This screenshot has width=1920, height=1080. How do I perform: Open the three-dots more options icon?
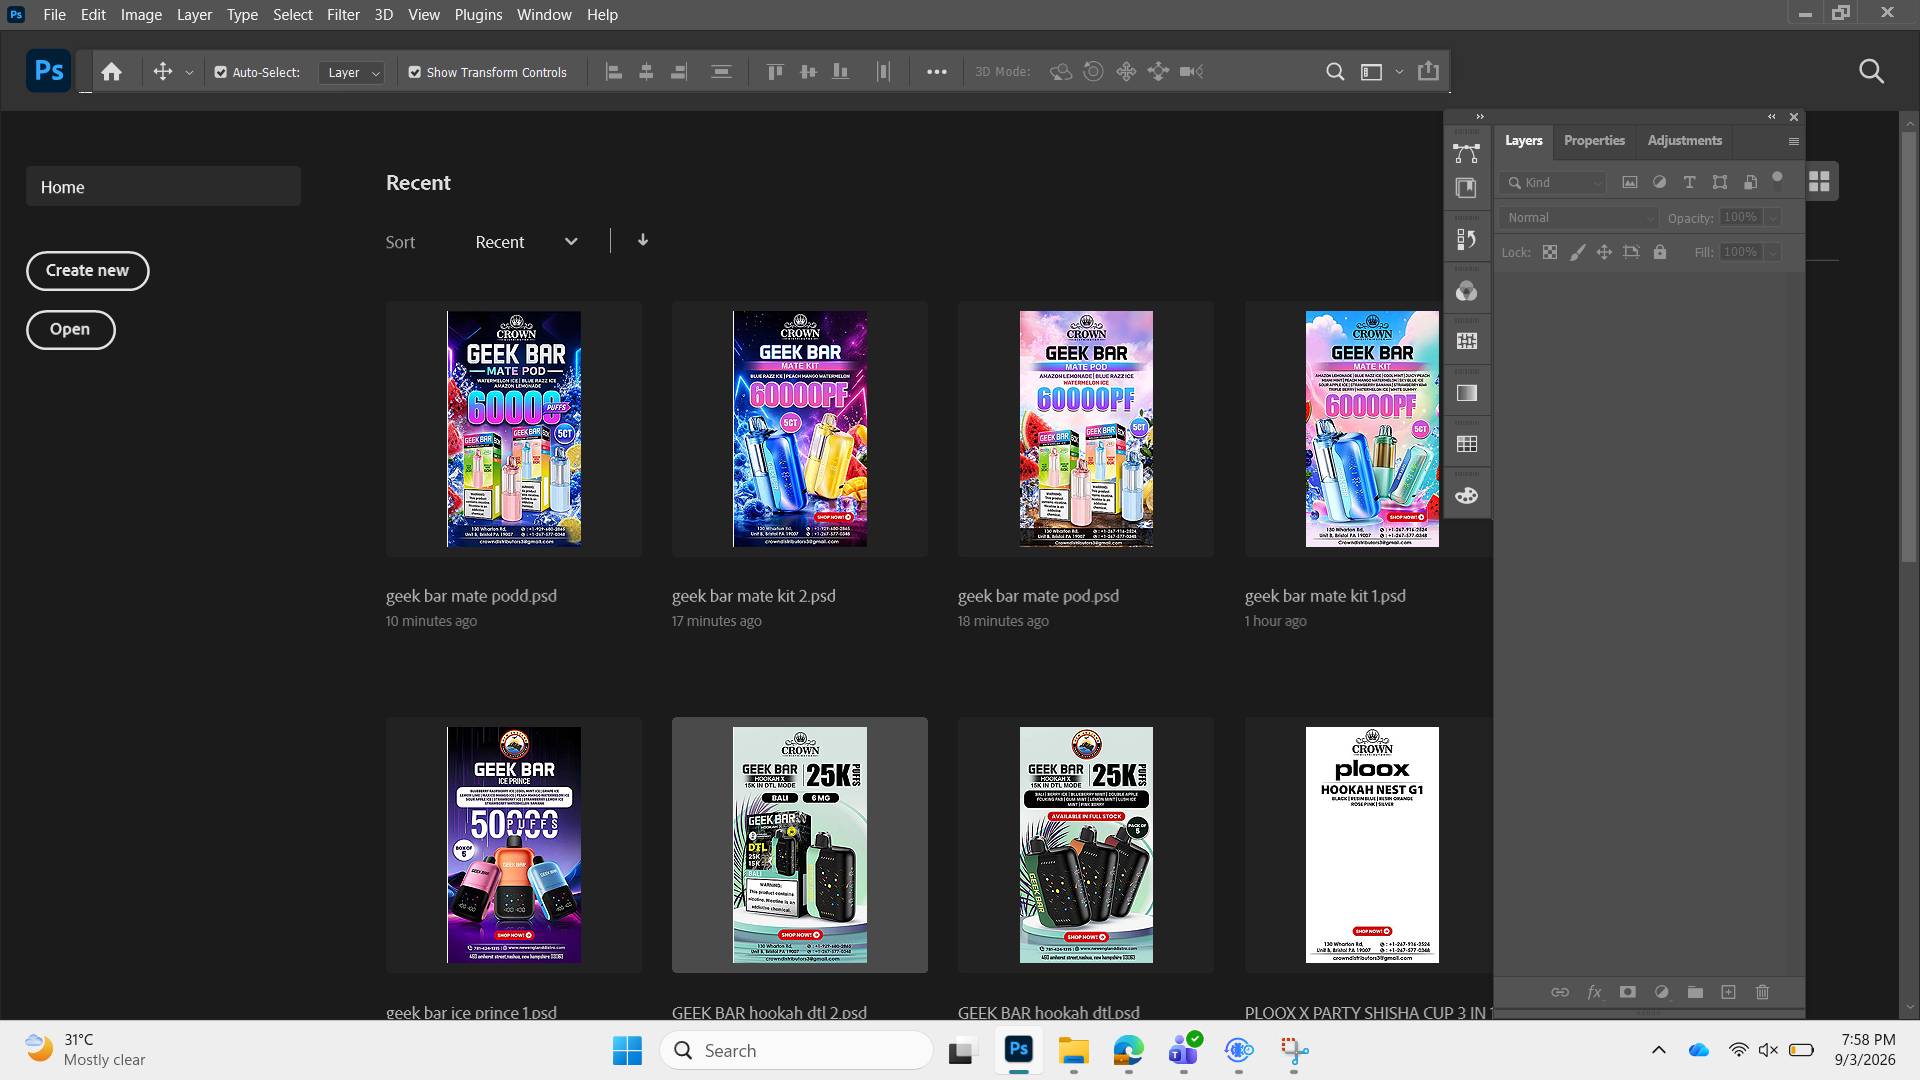[936, 72]
